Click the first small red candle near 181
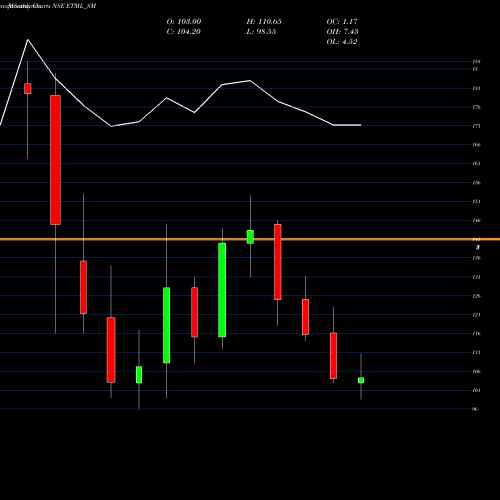500x500 pixels. pyautogui.click(x=28, y=89)
